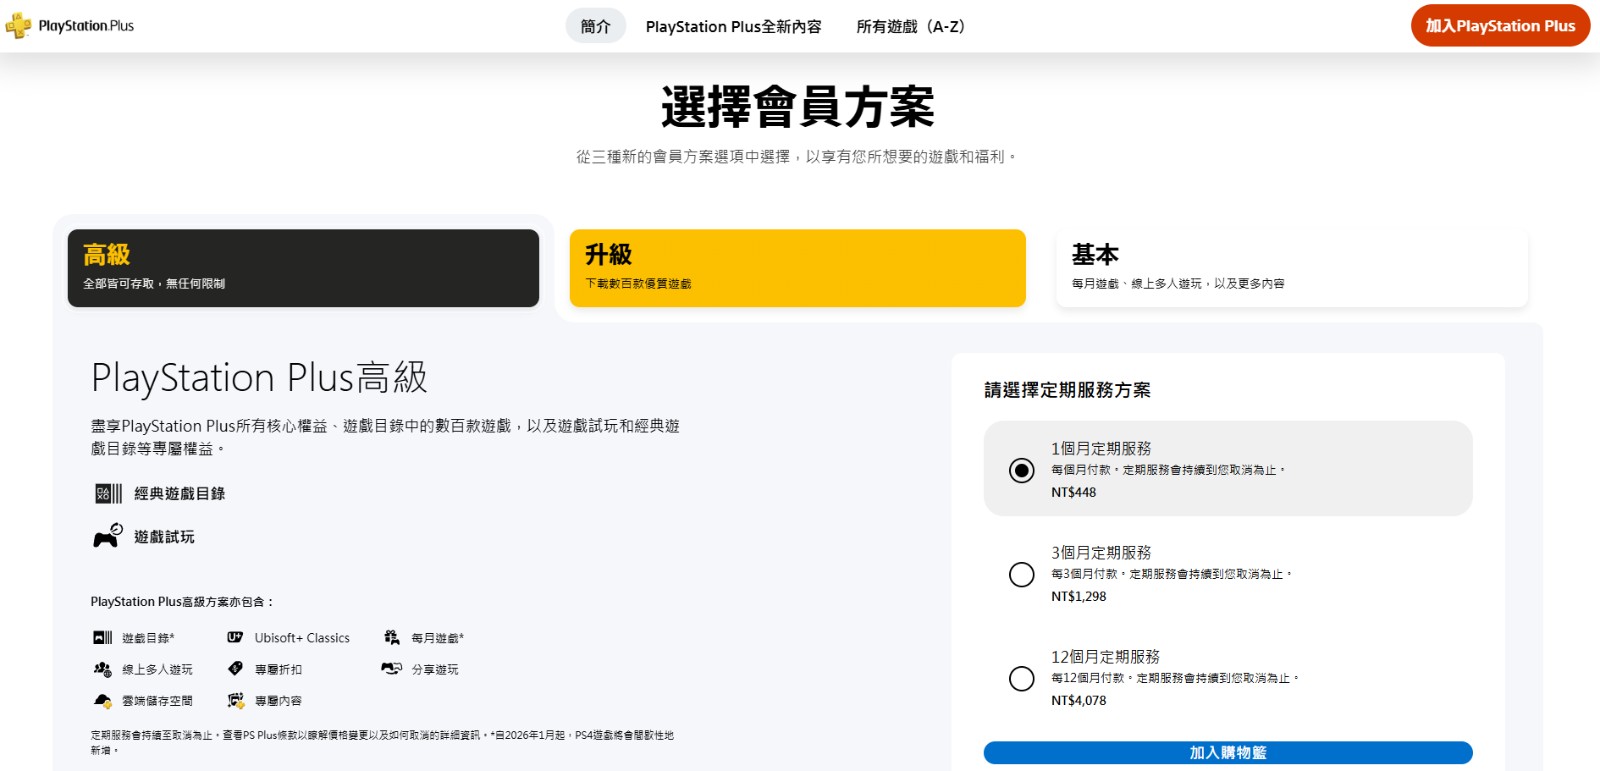Viewport: 1600px width, 771px height.
Task: Click the 每月遊戲* feature text
Action: pyautogui.click(x=438, y=638)
